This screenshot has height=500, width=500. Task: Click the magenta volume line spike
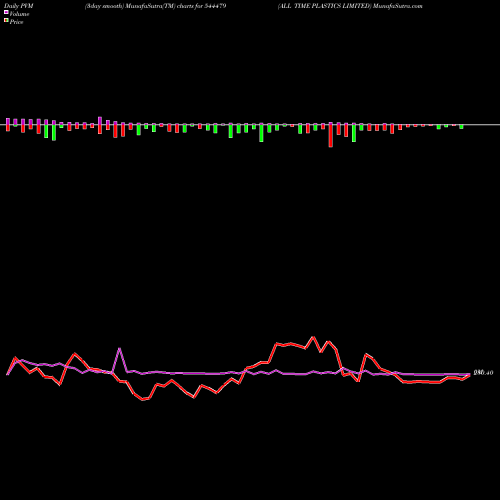click(119, 349)
